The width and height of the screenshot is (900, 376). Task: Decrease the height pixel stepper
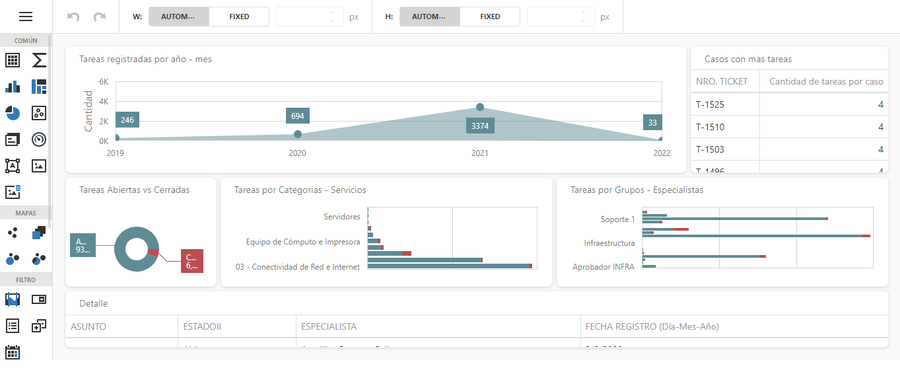pos(583,21)
